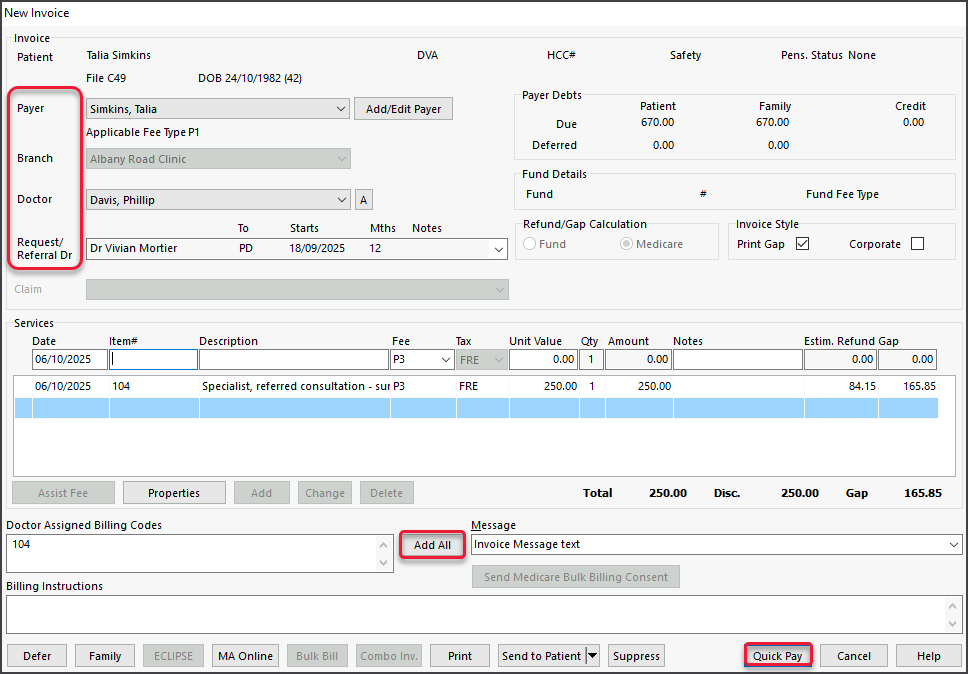This screenshot has width=968, height=674.
Task: Expand the Request/Referral Dr dropdown
Action: coord(499,249)
